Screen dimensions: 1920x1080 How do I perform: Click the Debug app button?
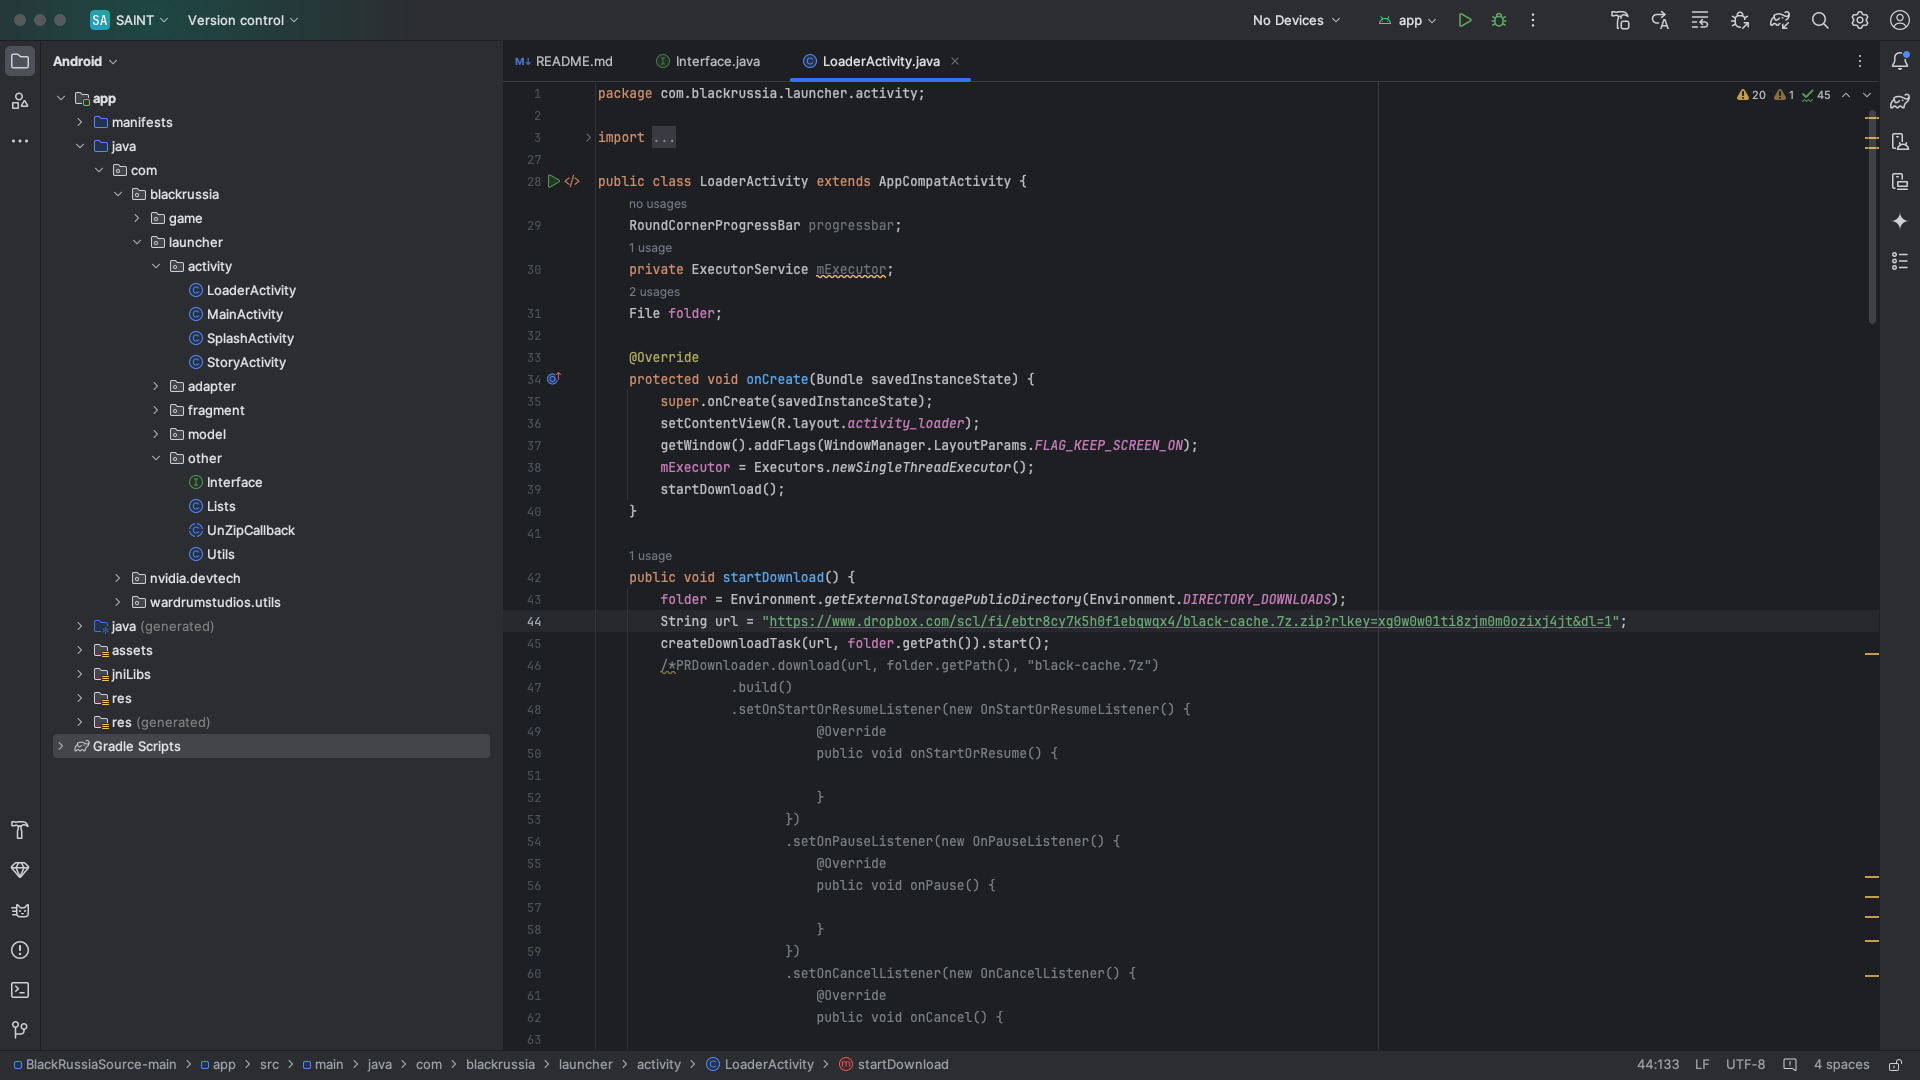[1499, 20]
